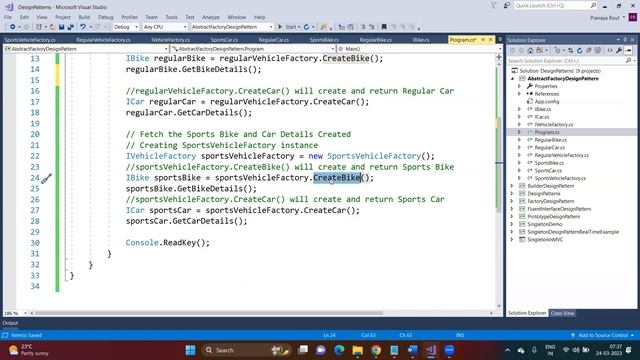Click the Open File toolbar icon
This screenshot has height=360, width=640.
click(52, 27)
